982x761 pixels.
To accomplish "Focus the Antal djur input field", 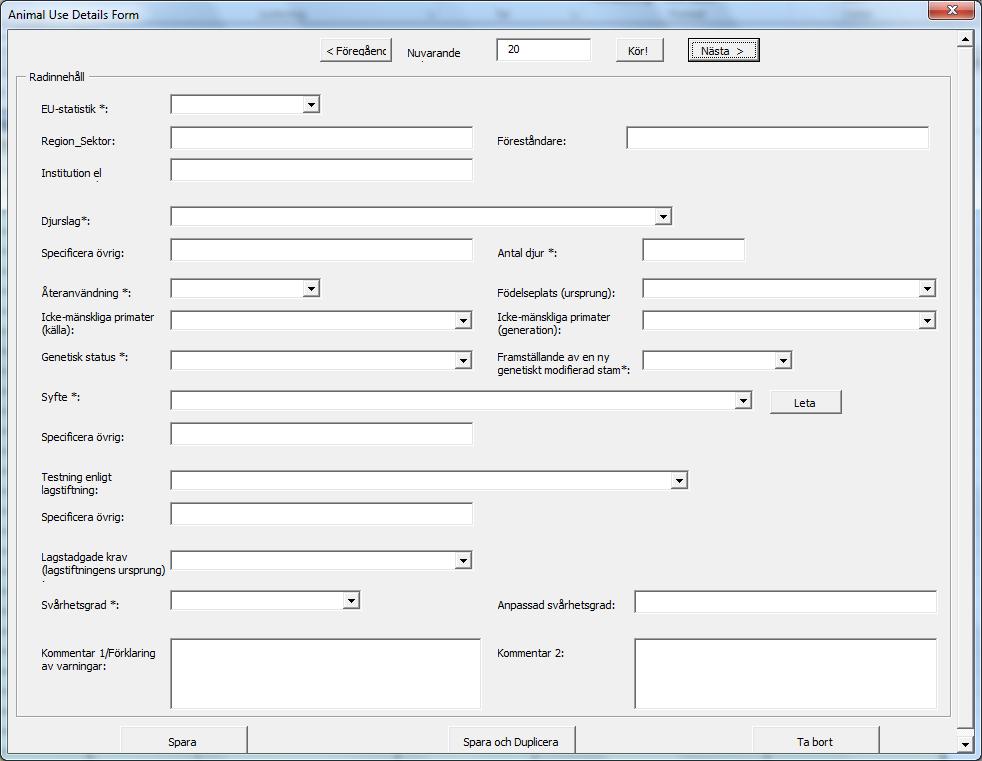I will pyautogui.click(x=693, y=250).
